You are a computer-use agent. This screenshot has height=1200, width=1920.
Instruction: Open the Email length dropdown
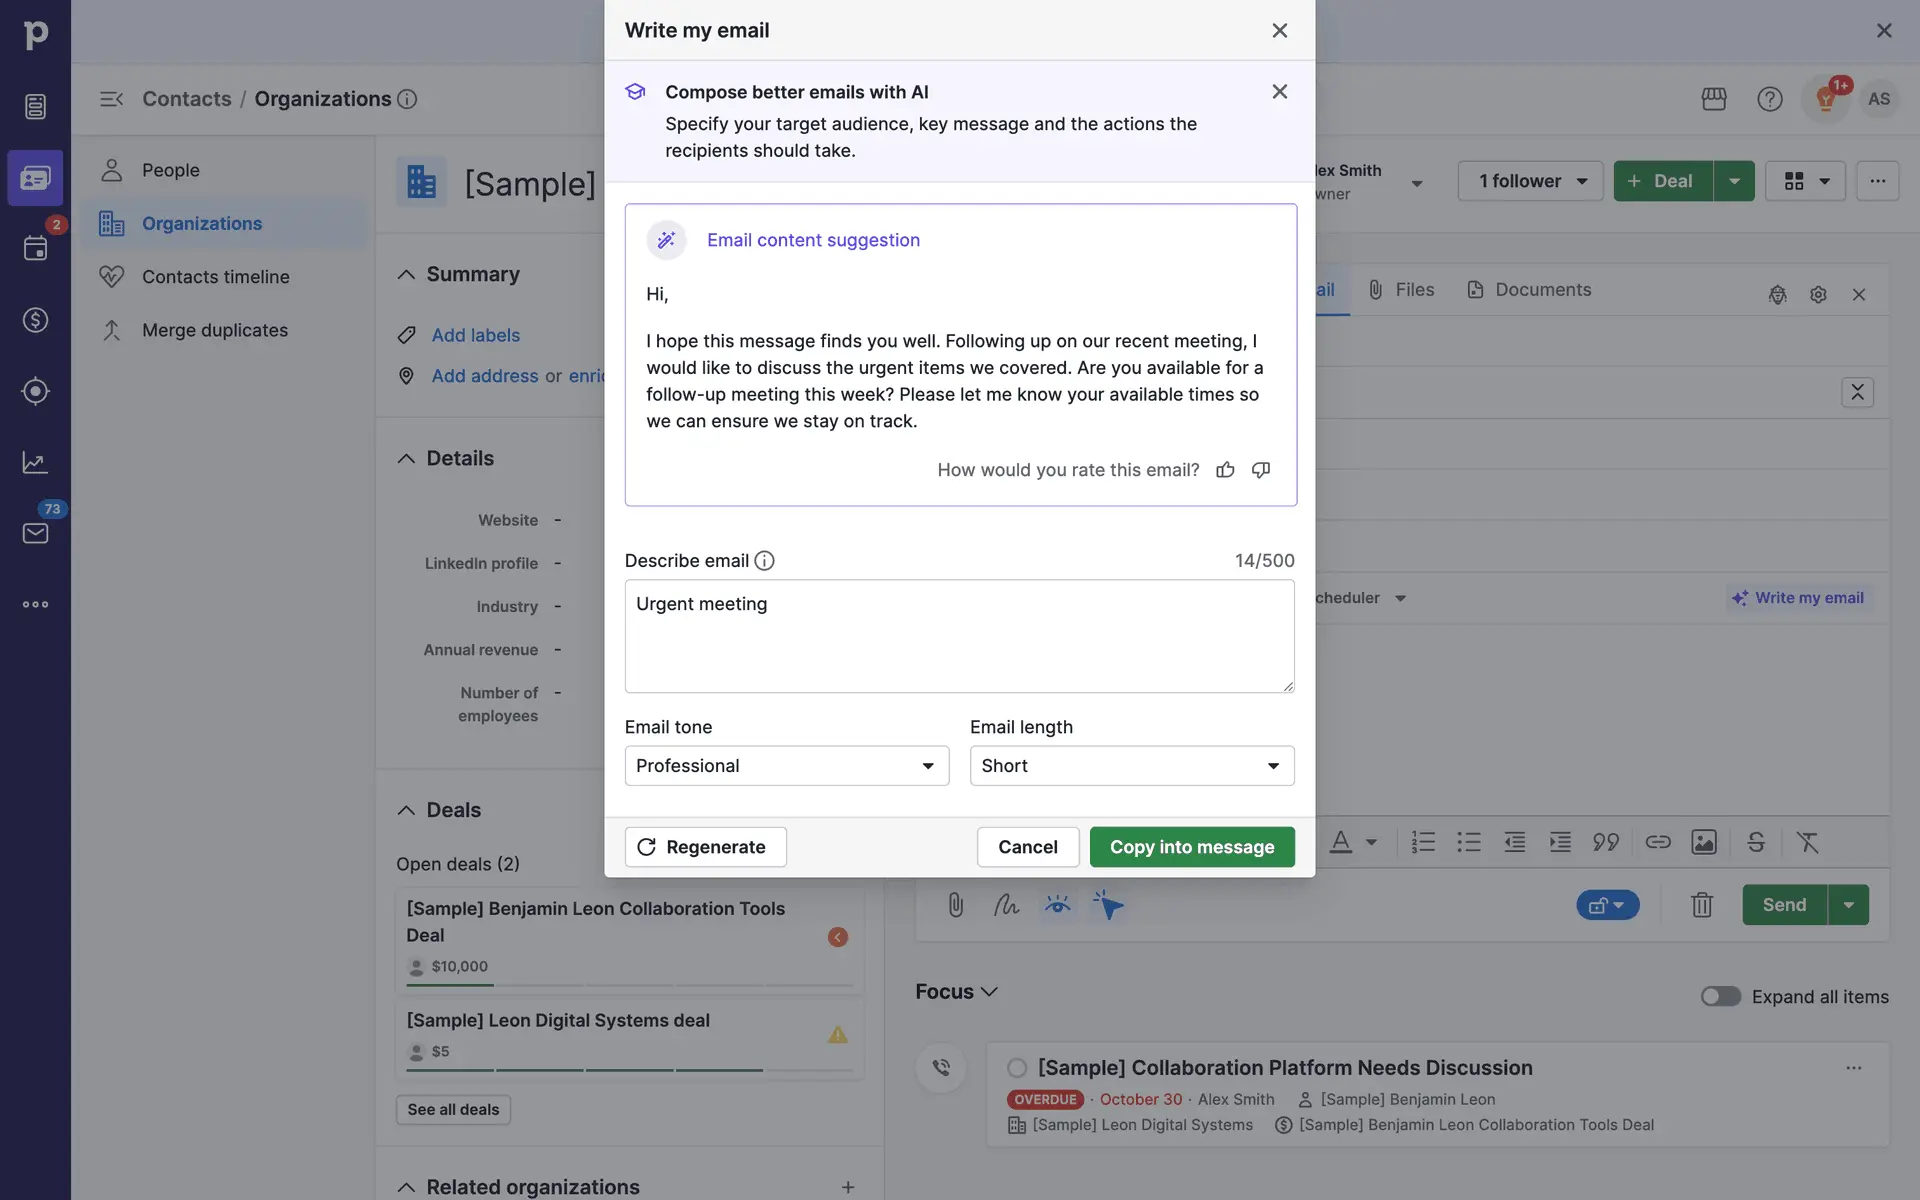[1131, 766]
